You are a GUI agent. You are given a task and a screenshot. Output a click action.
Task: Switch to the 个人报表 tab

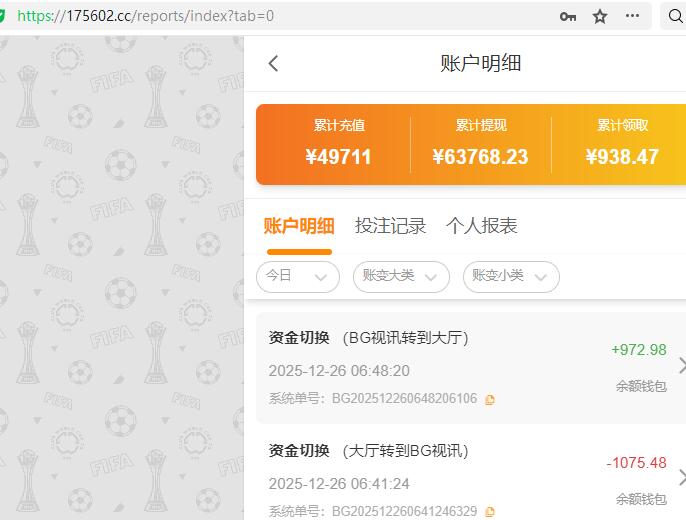tap(482, 226)
